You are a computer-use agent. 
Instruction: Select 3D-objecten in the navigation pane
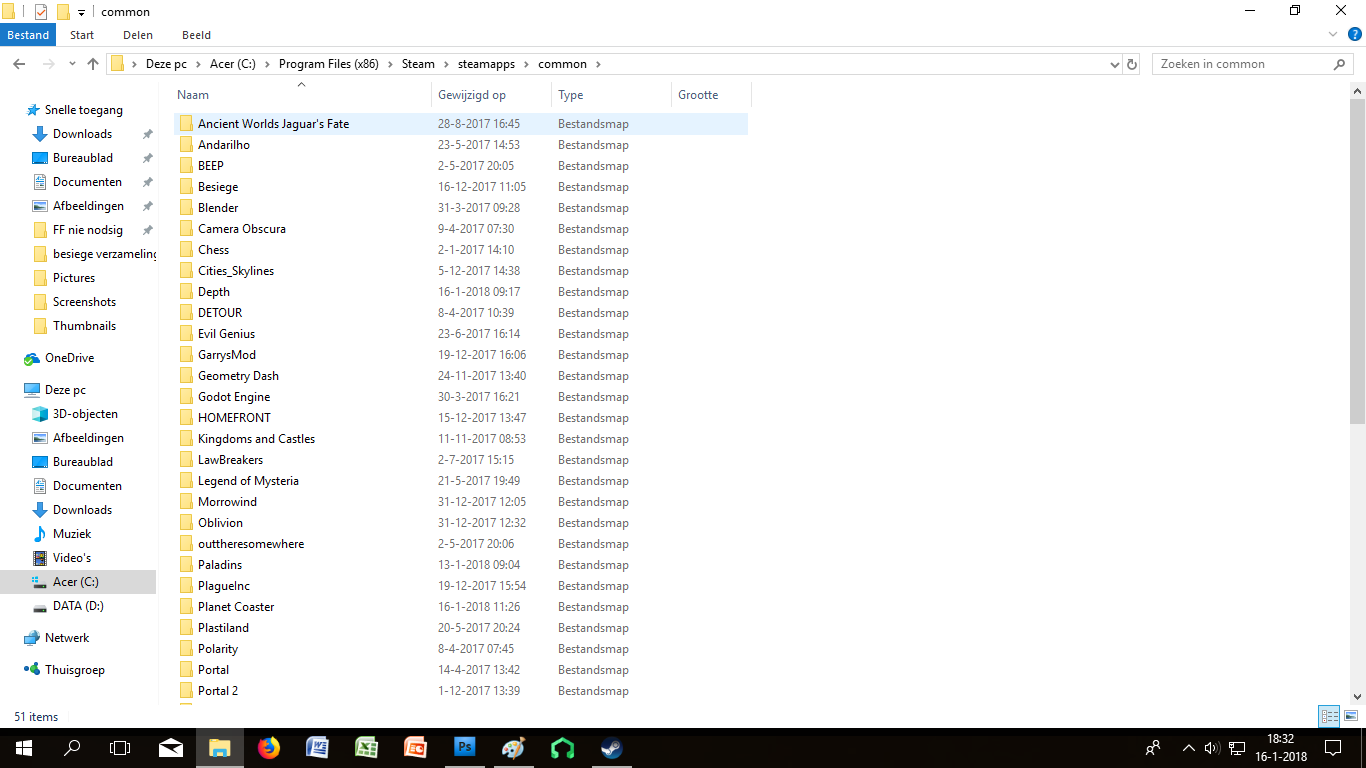[x=85, y=414]
